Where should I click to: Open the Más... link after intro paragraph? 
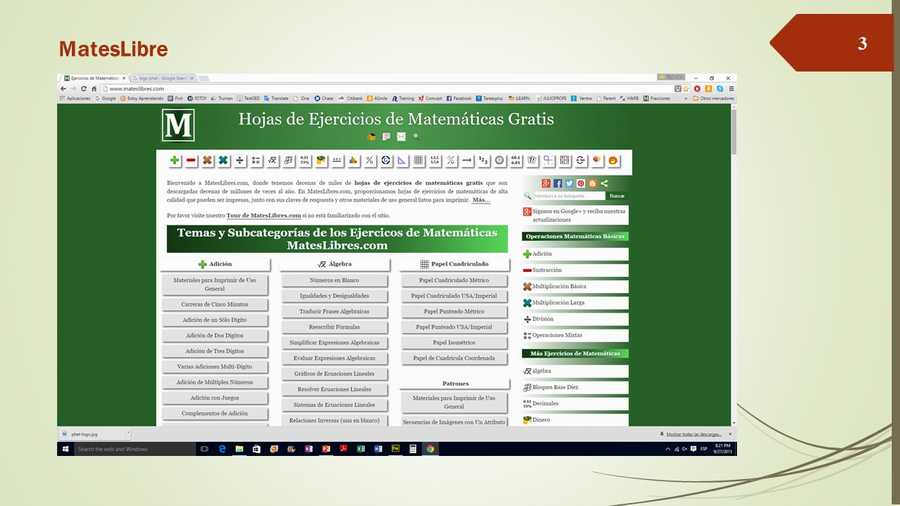tap(480, 200)
